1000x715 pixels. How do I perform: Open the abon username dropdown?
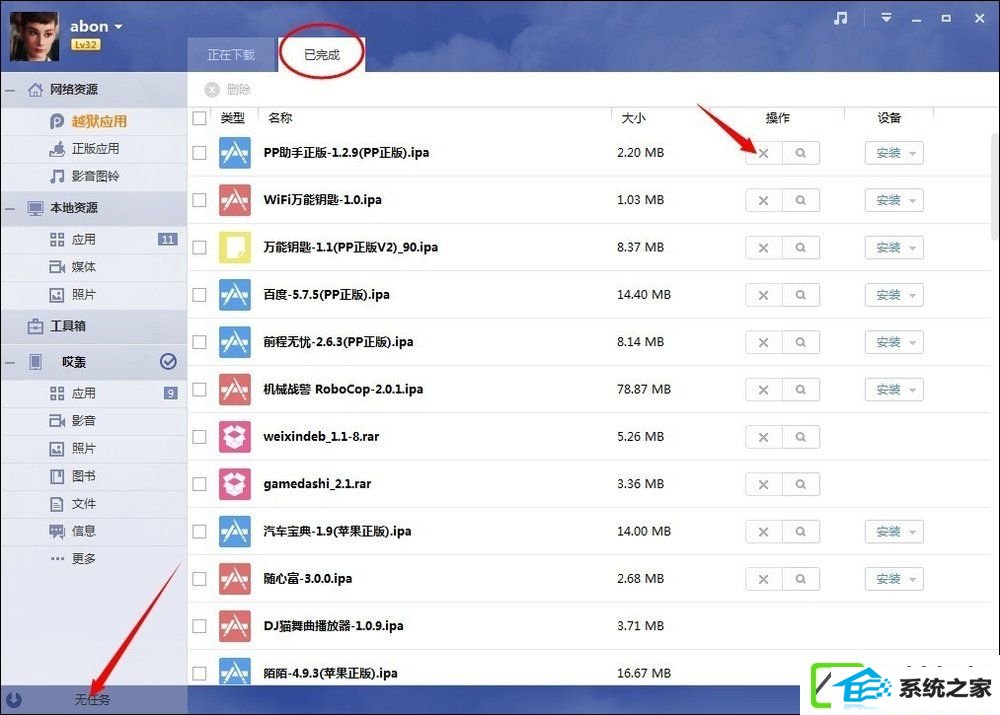tap(96, 26)
